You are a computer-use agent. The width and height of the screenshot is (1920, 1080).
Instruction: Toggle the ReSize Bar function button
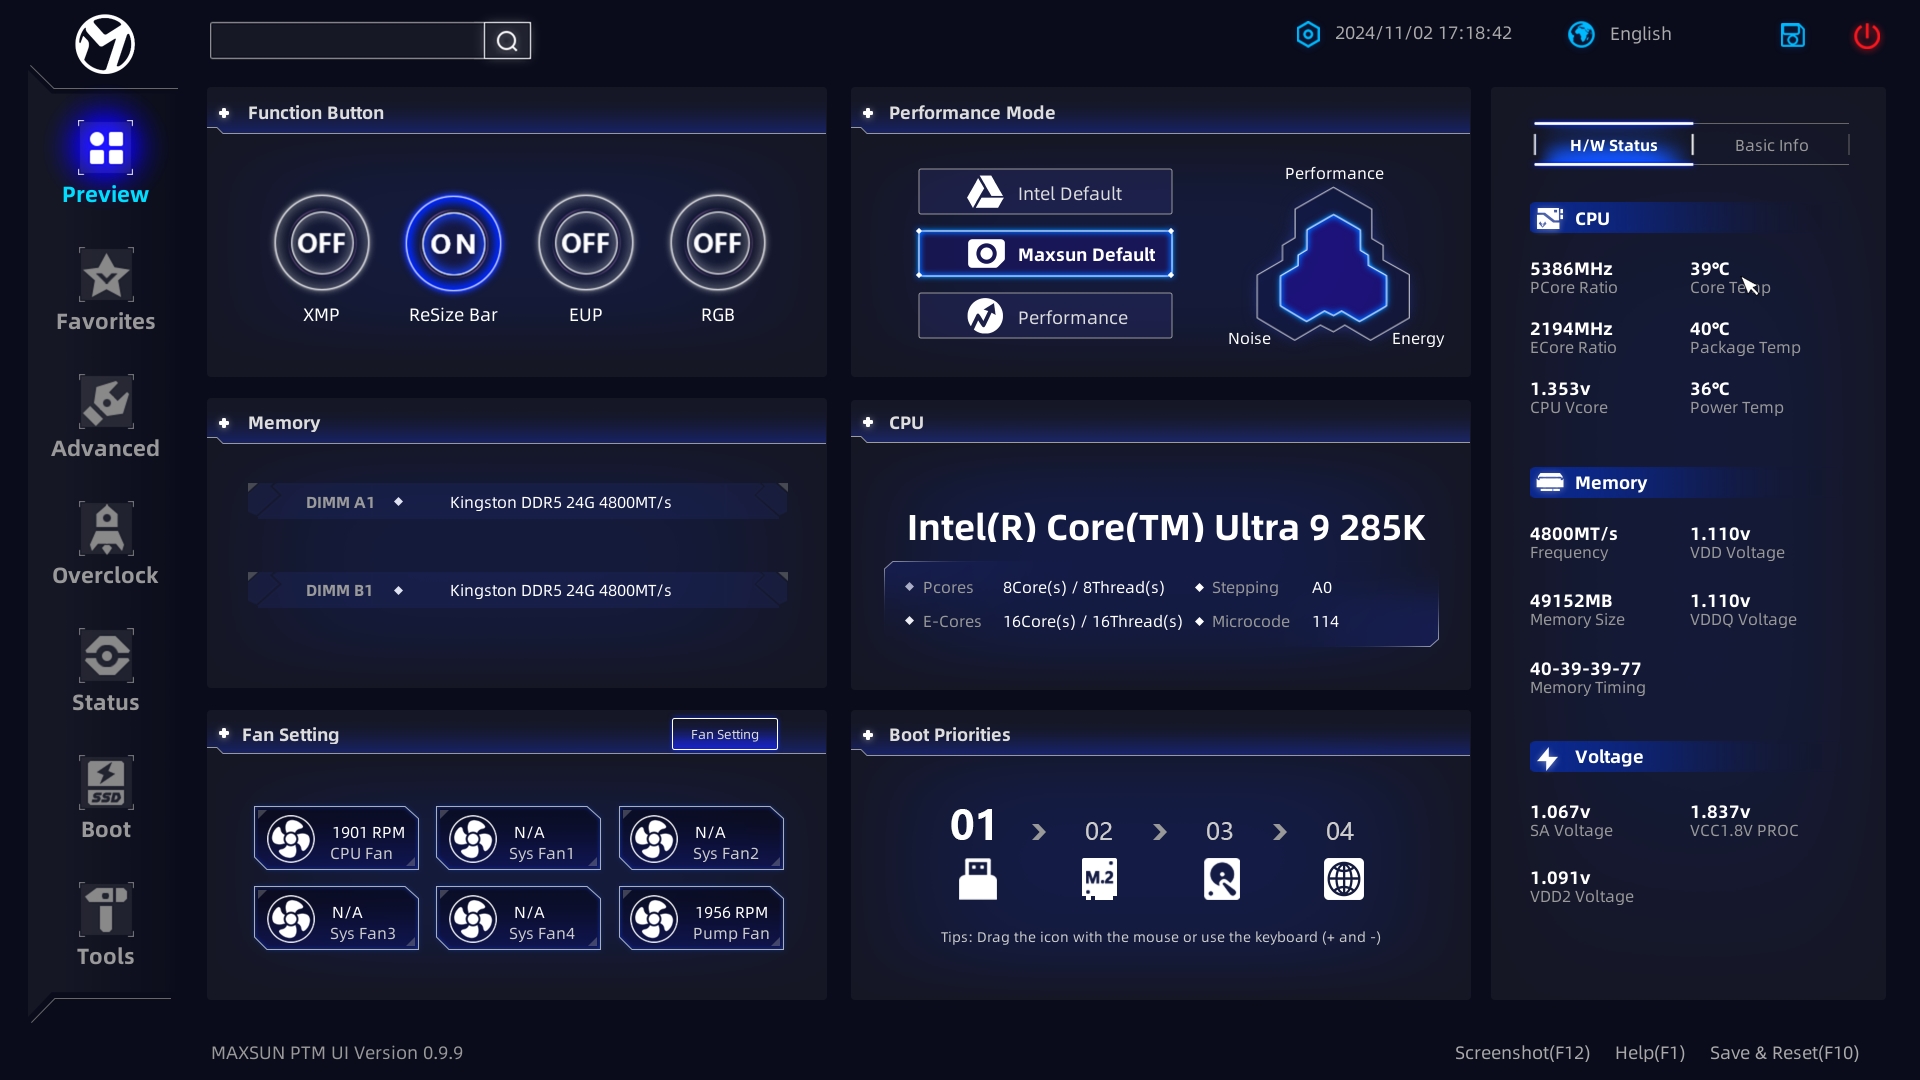[453, 243]
